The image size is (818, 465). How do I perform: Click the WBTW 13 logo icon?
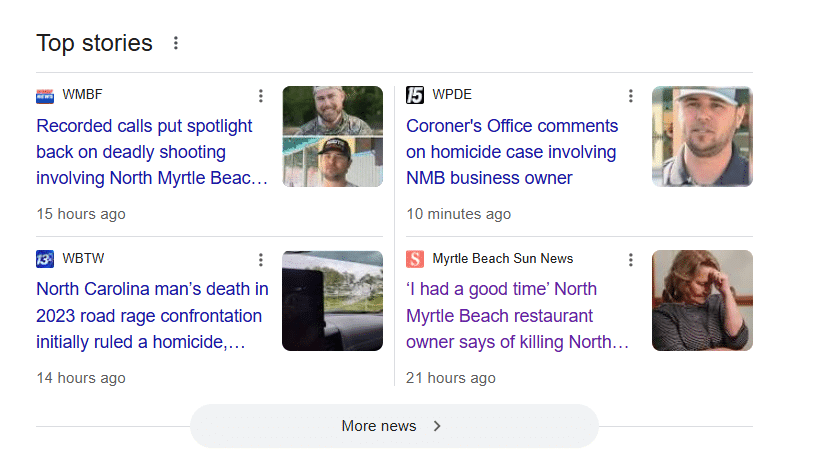[x=45, y=259]
